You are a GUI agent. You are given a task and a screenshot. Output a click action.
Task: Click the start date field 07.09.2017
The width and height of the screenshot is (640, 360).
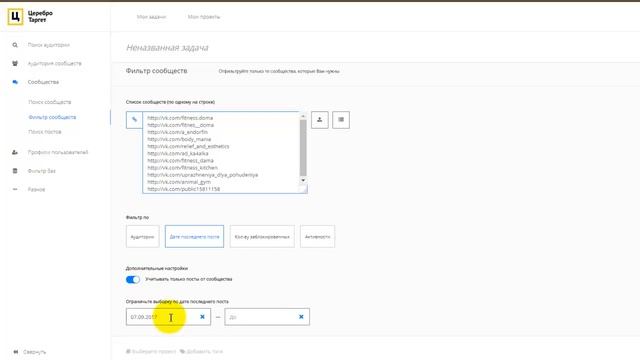tap(168, 317)
